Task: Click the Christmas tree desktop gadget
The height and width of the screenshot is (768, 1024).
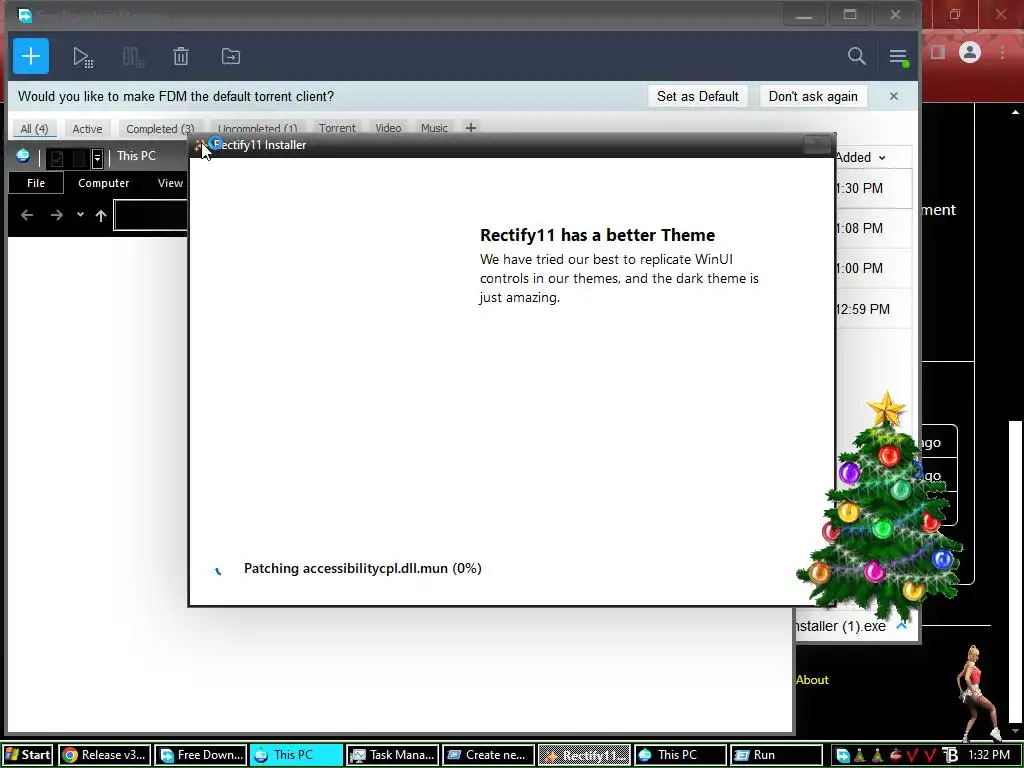Action: coord(880,509)
